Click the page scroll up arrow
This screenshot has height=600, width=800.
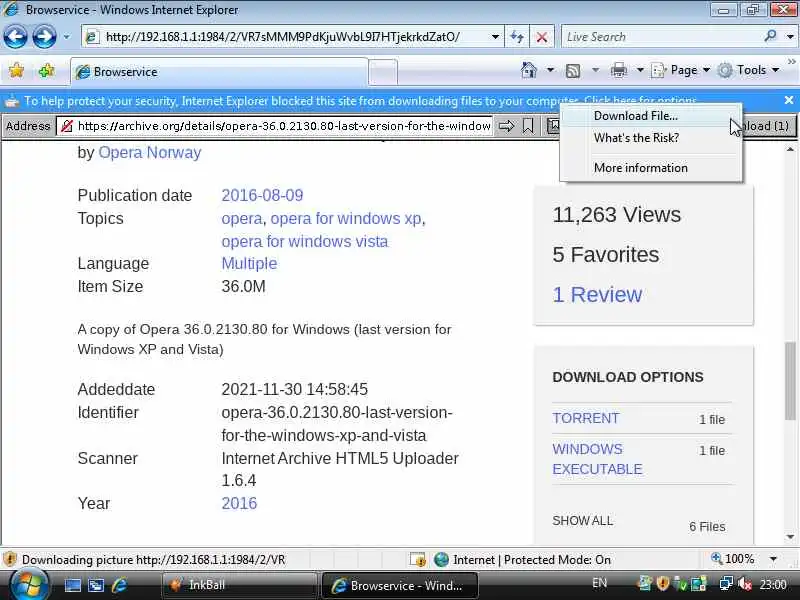pos(790,149)
